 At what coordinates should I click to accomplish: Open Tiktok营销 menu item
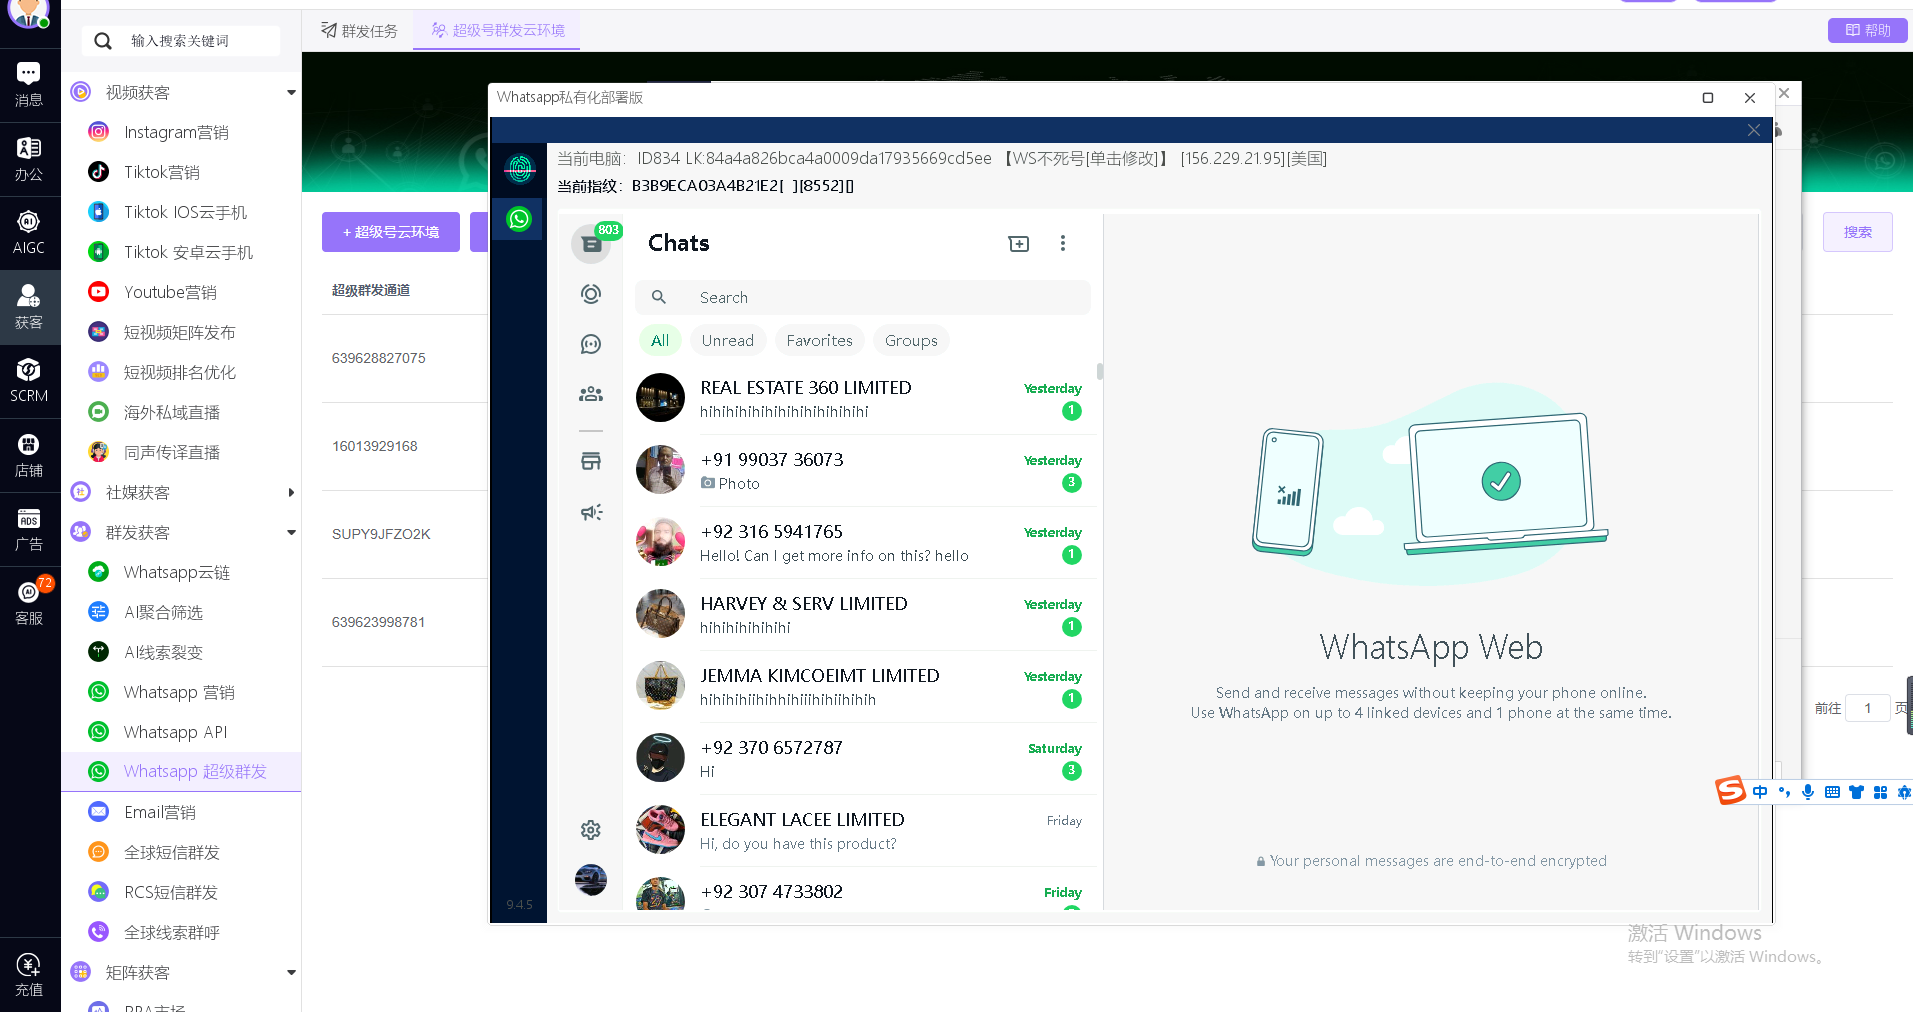tap(162, 173)
